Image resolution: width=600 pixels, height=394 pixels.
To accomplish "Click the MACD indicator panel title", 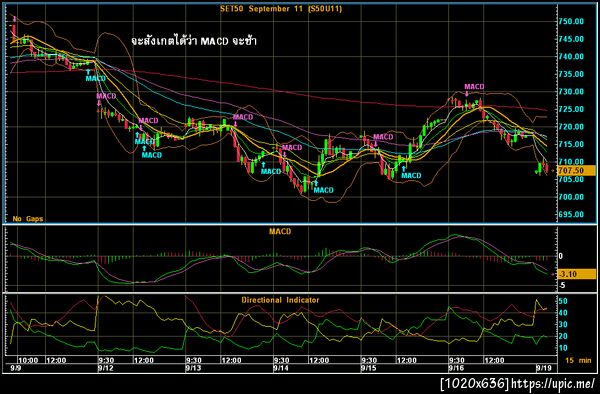I will [280, 231].
